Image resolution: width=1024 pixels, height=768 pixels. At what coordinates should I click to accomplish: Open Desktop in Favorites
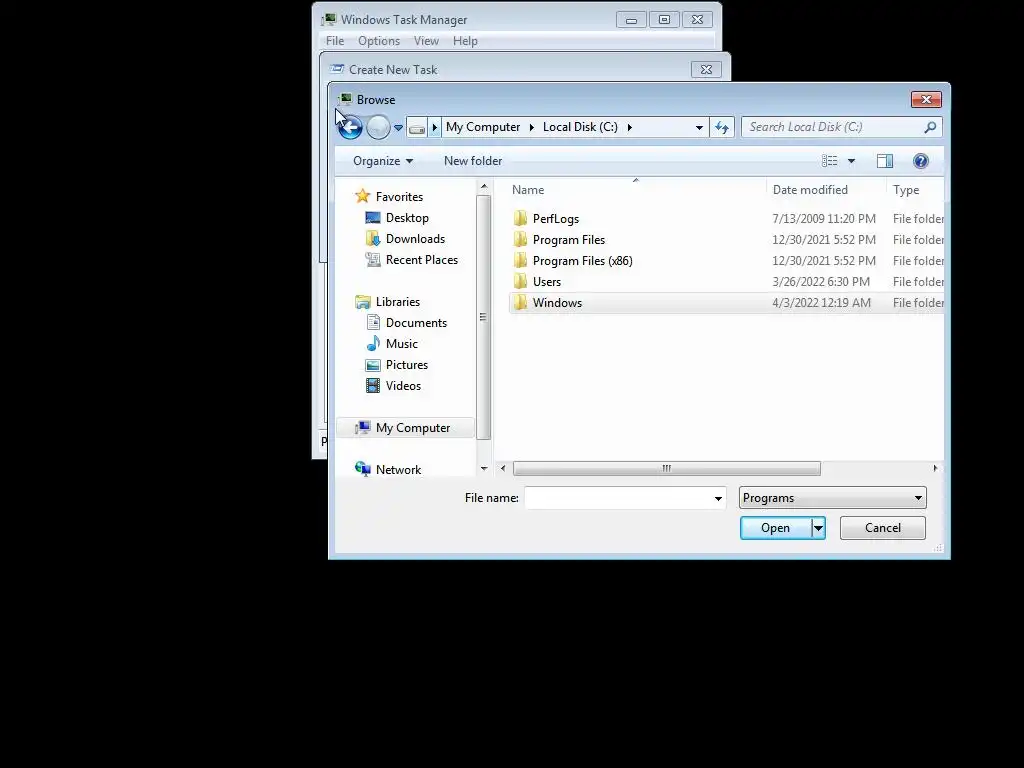point(407,217)
